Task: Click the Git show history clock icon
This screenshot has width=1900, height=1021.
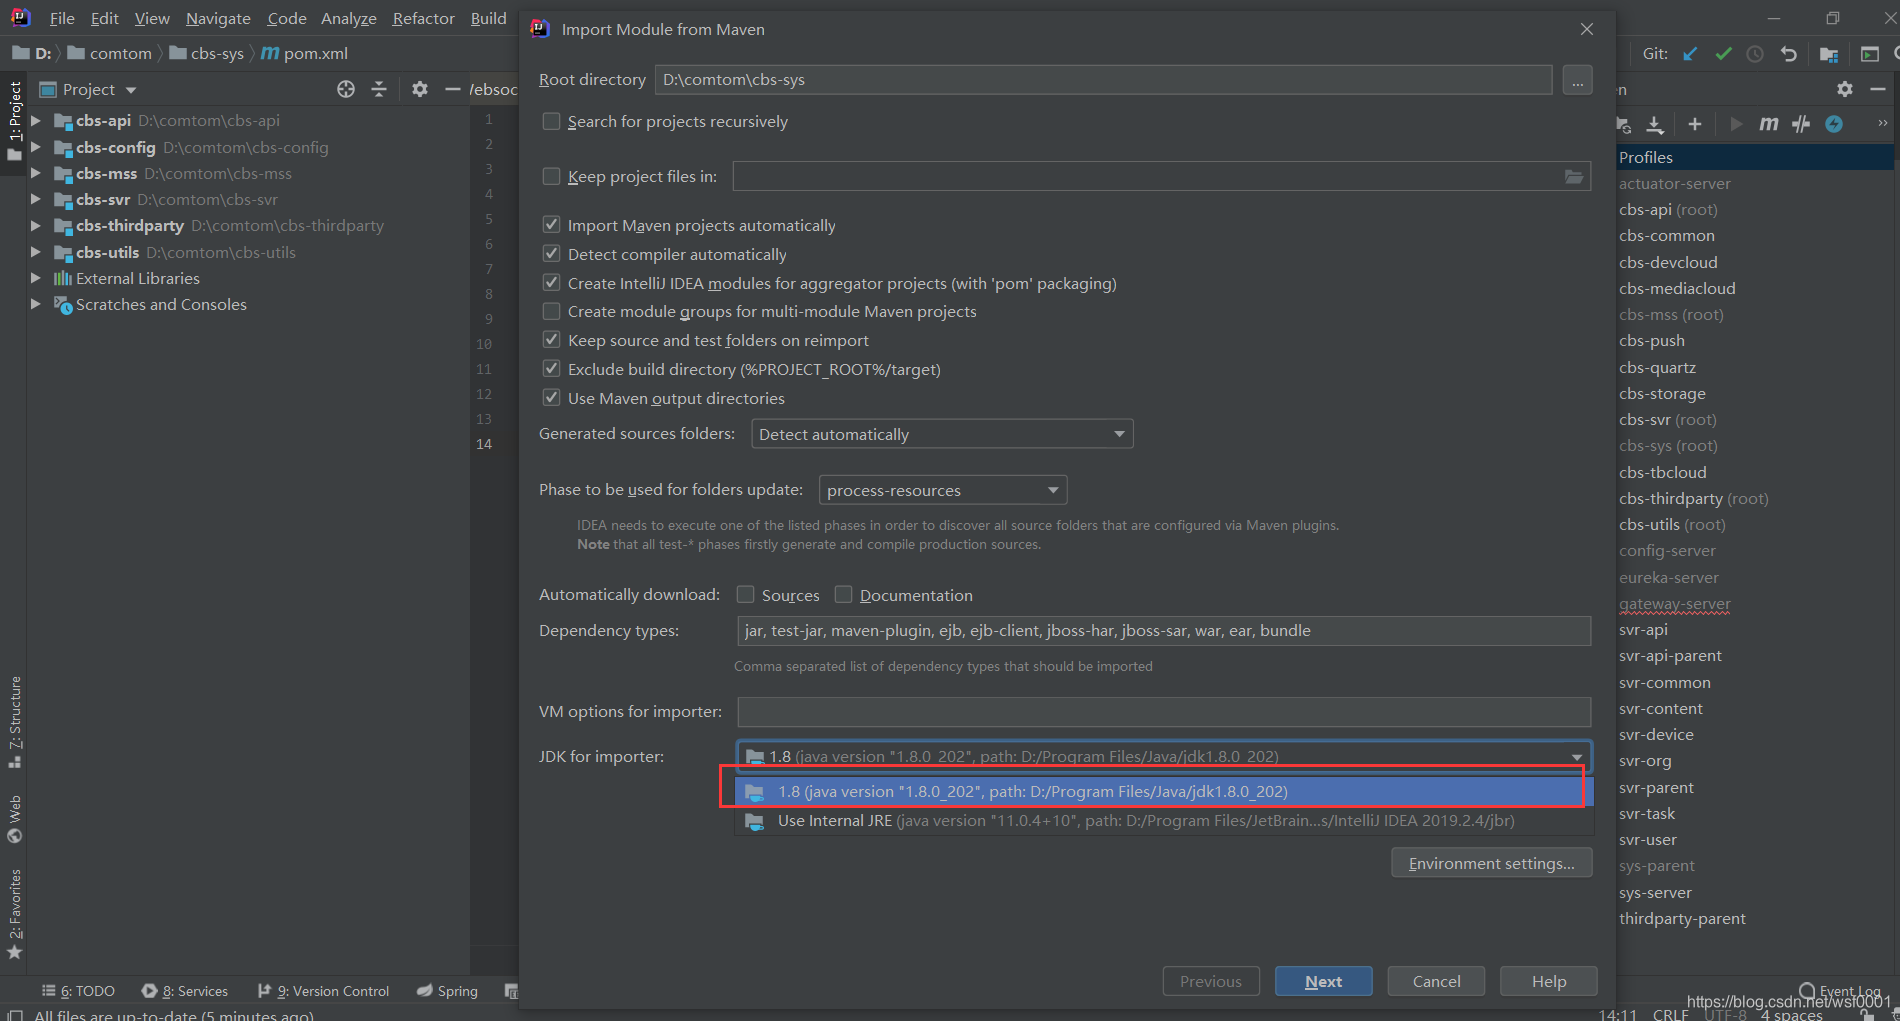Action: tap(1755, 54)
